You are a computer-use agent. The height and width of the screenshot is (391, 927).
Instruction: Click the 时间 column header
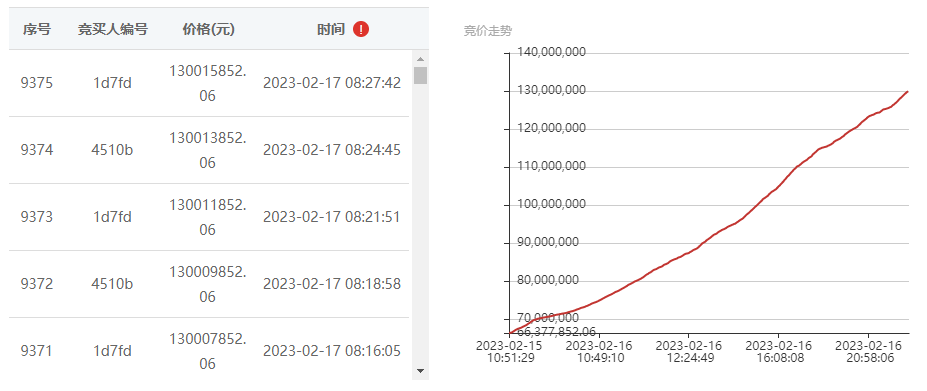[331, 29]
